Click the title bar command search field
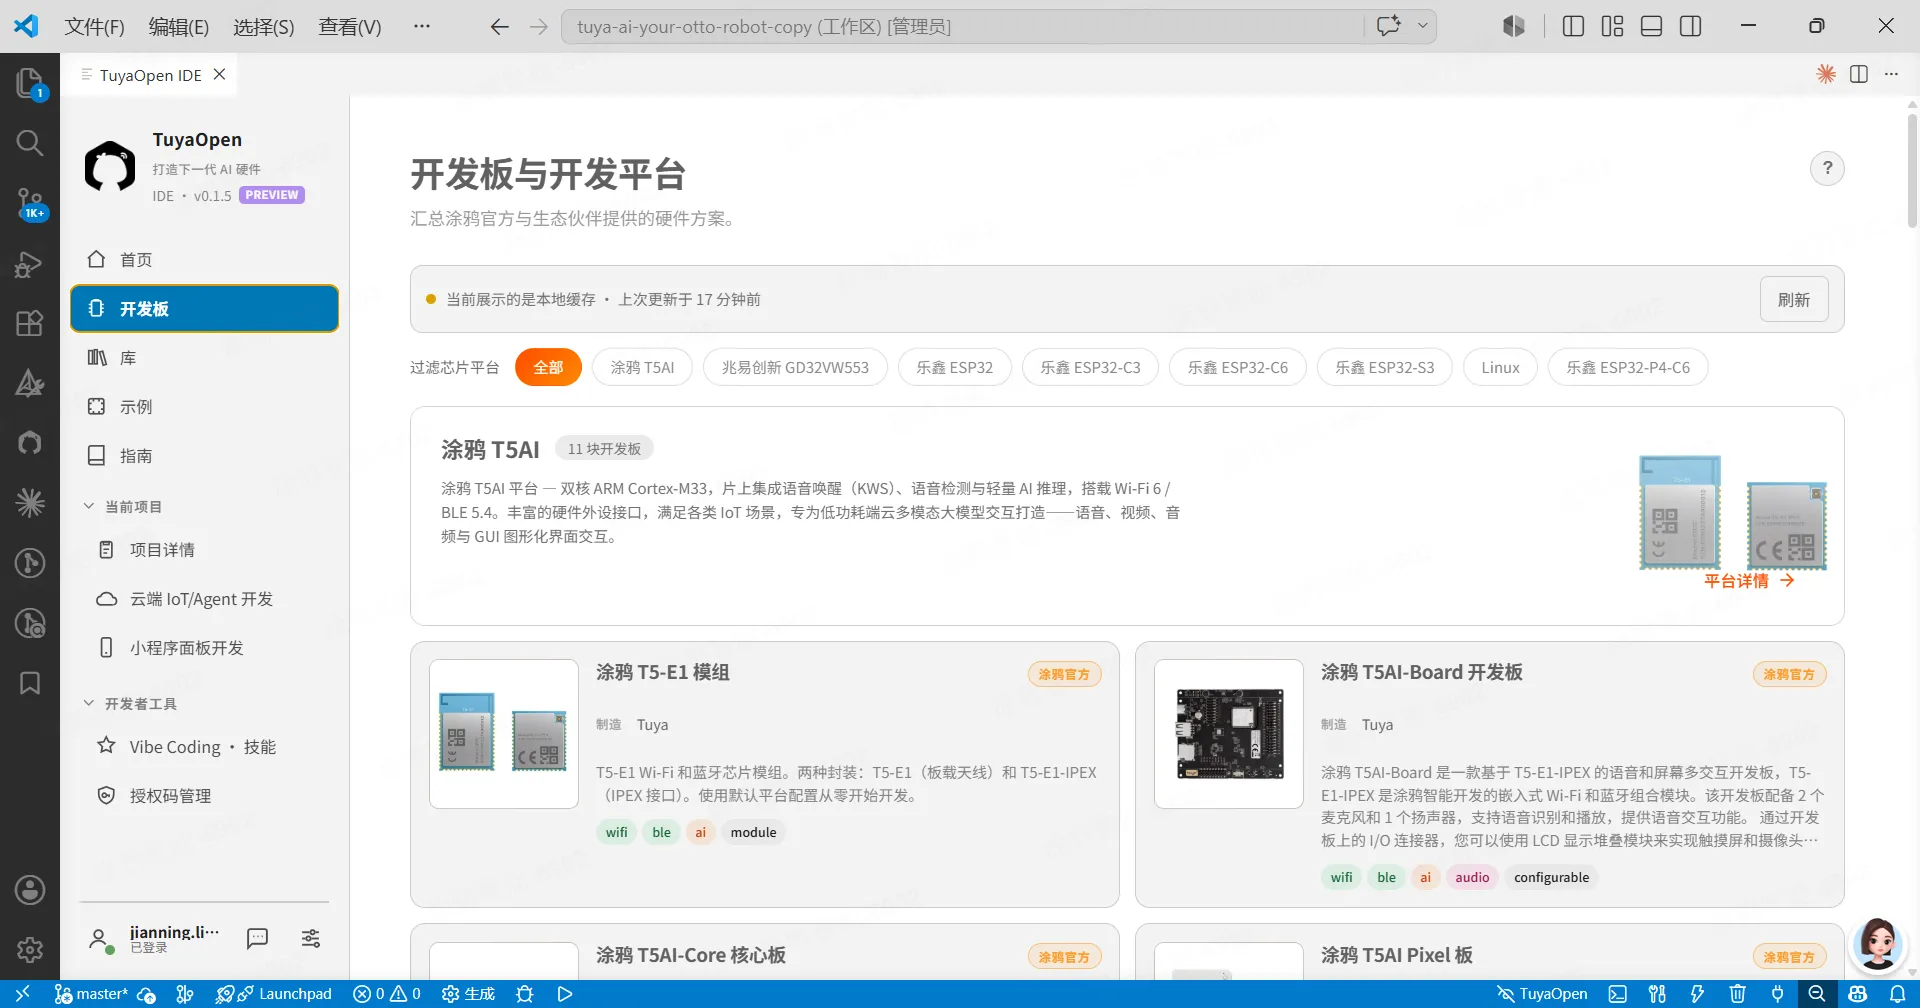 point(965,26)
